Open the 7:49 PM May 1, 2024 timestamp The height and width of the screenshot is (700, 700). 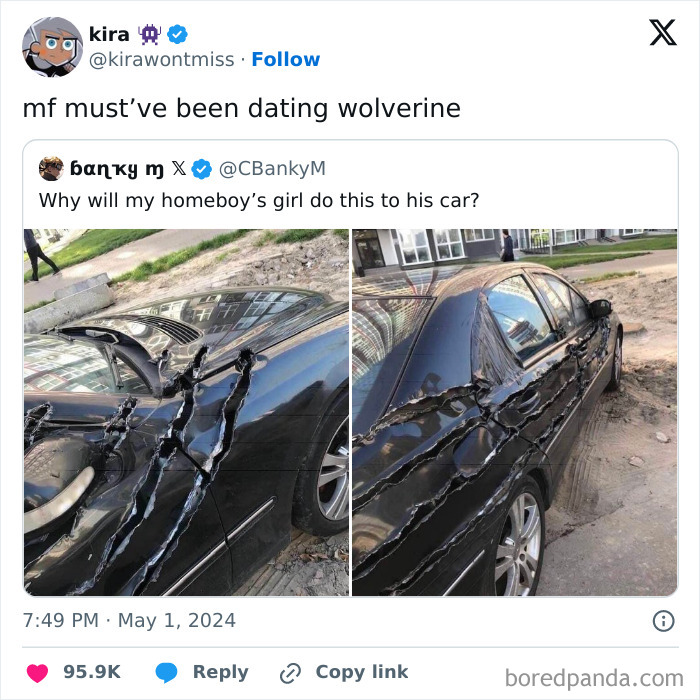tap(129, 620)
